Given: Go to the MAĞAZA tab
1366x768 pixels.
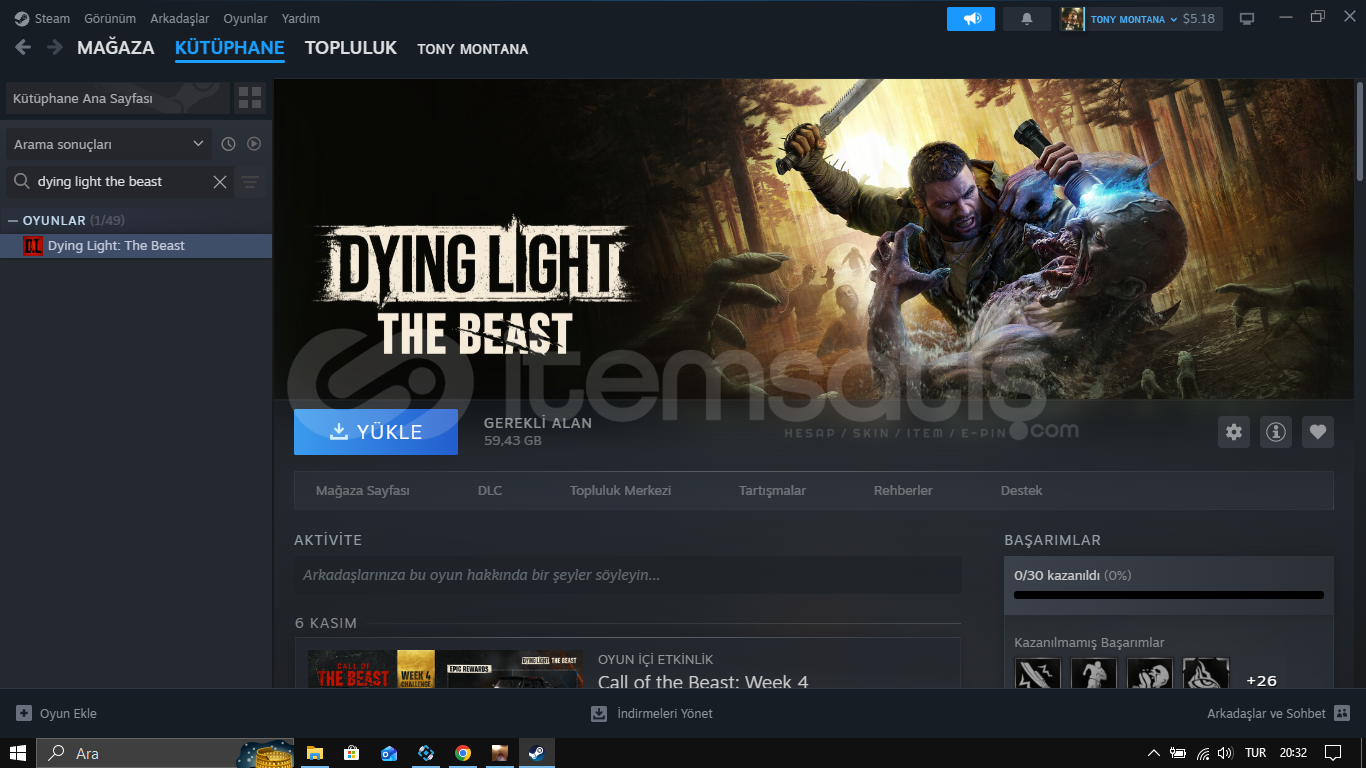Looking at the screenshot, I should (x=116, y=48).
